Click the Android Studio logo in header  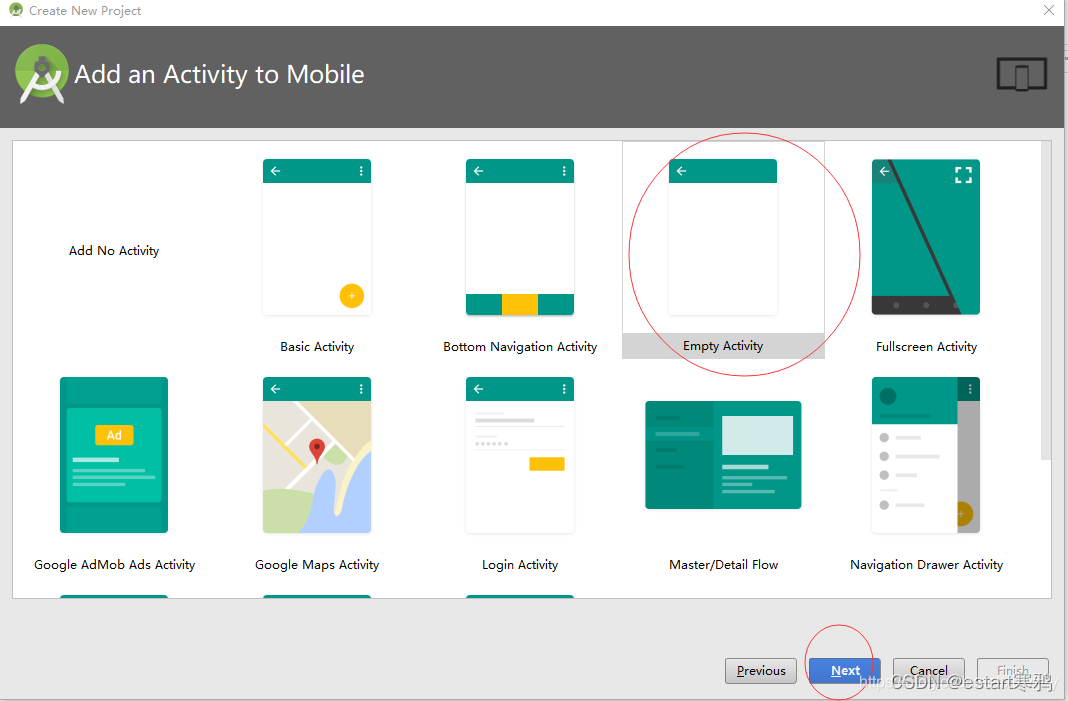tap(42, 74)
